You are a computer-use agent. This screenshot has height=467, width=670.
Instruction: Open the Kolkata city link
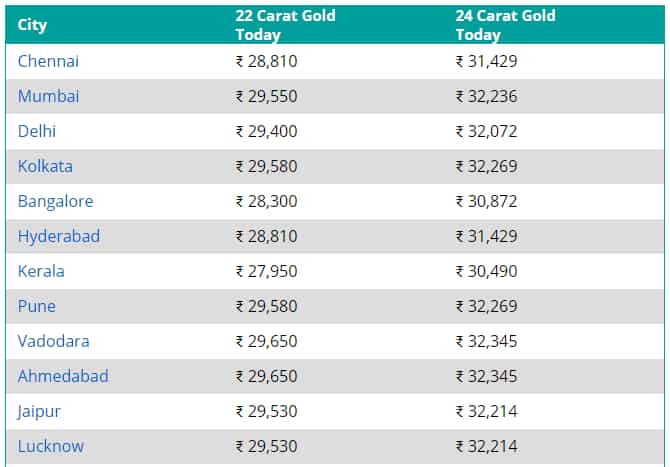pyautogui.click(x=45, y=166)
